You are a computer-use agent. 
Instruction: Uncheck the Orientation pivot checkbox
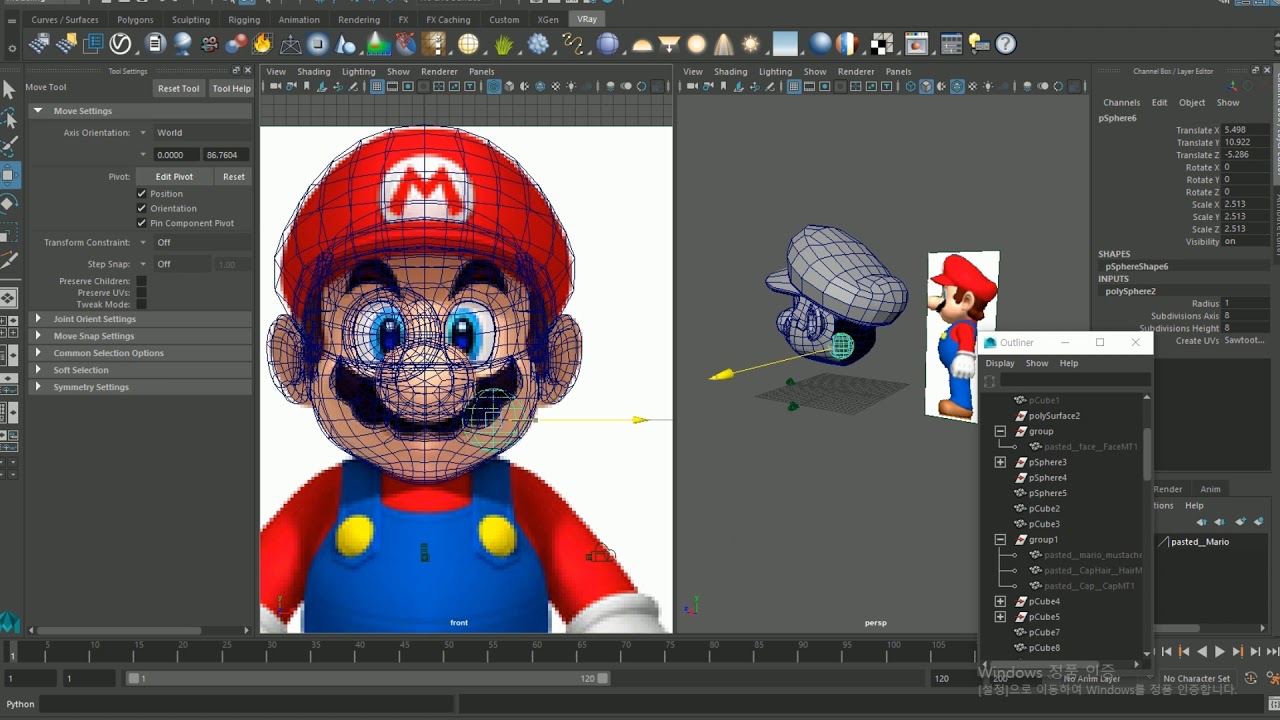point(141,208)
